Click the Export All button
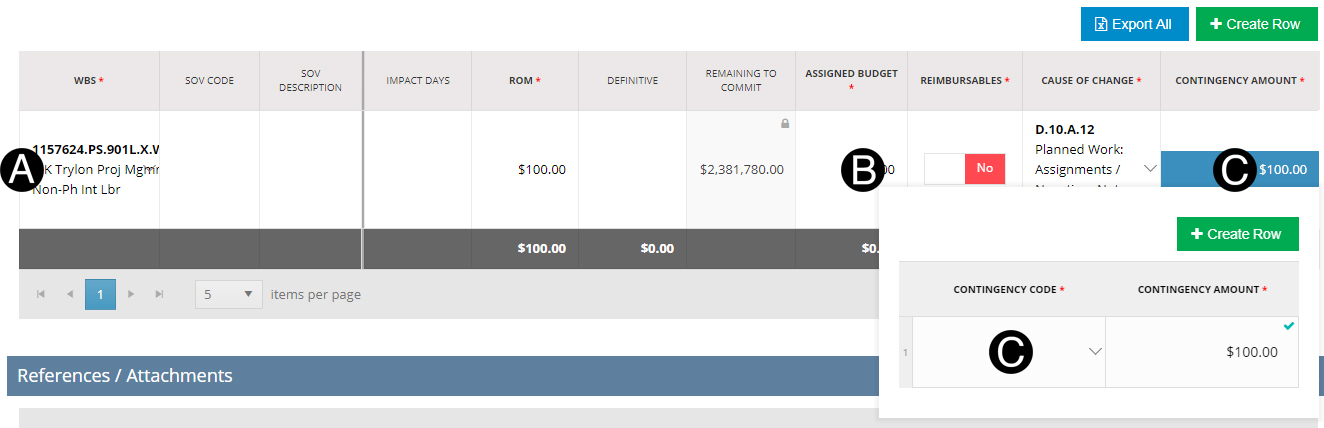This screenshot has width=1324, height=428. click(x=1133, y=25)
